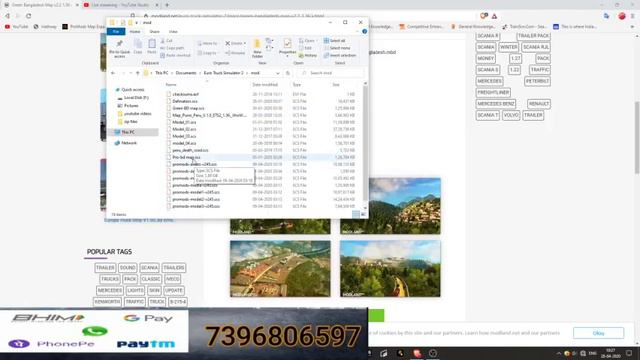This screenshot has height=360, width=640.
Task: Click History in the Open group
Action: [308, 56]
